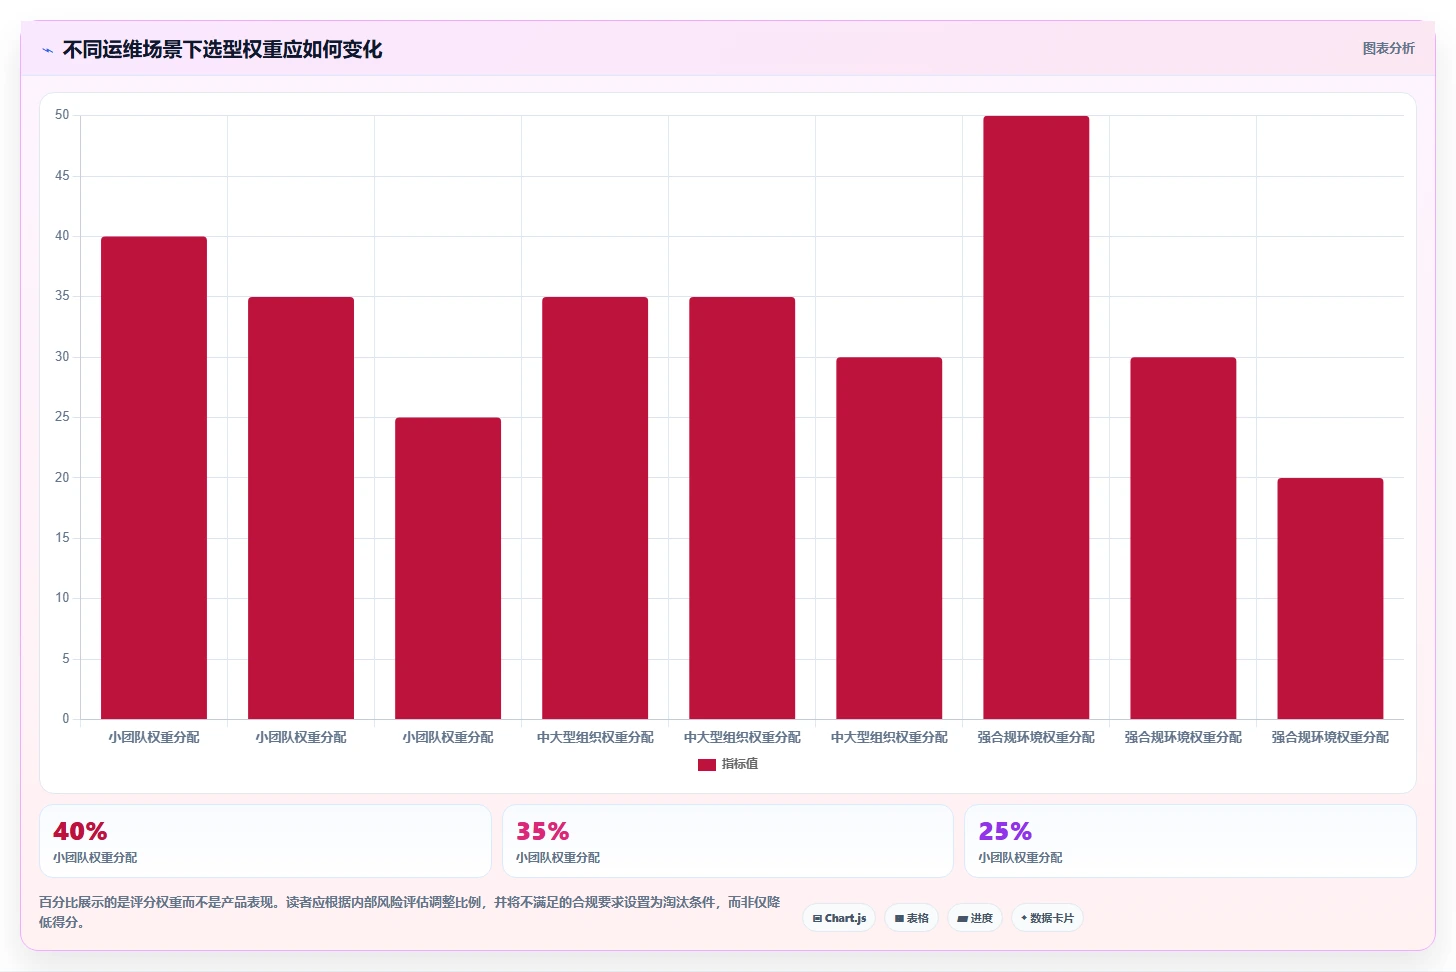
Task: Click the 强合规环境权重分配 bar reaching 20
Action: tap(1330, 598)
